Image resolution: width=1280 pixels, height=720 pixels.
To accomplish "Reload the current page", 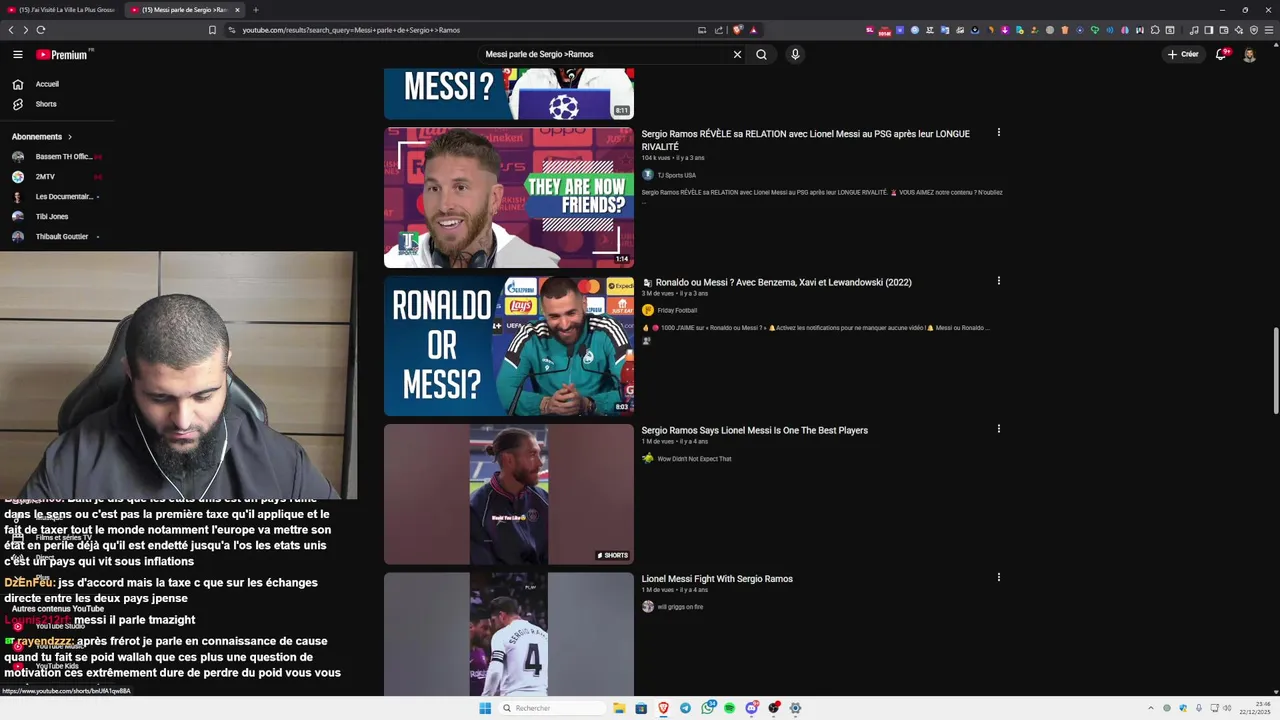I will click(x=41, y=30).
